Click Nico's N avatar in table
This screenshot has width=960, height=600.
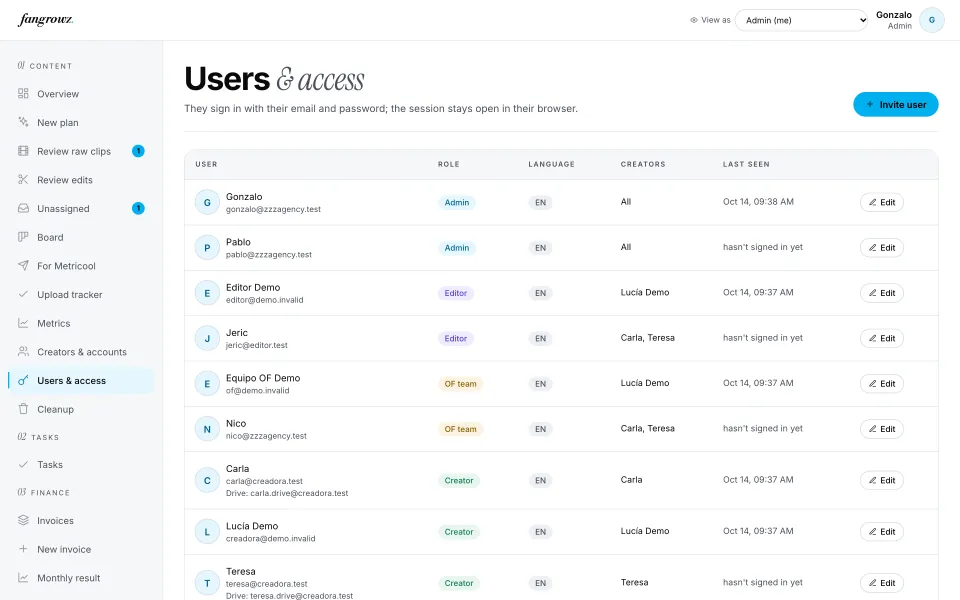[207, 429]
